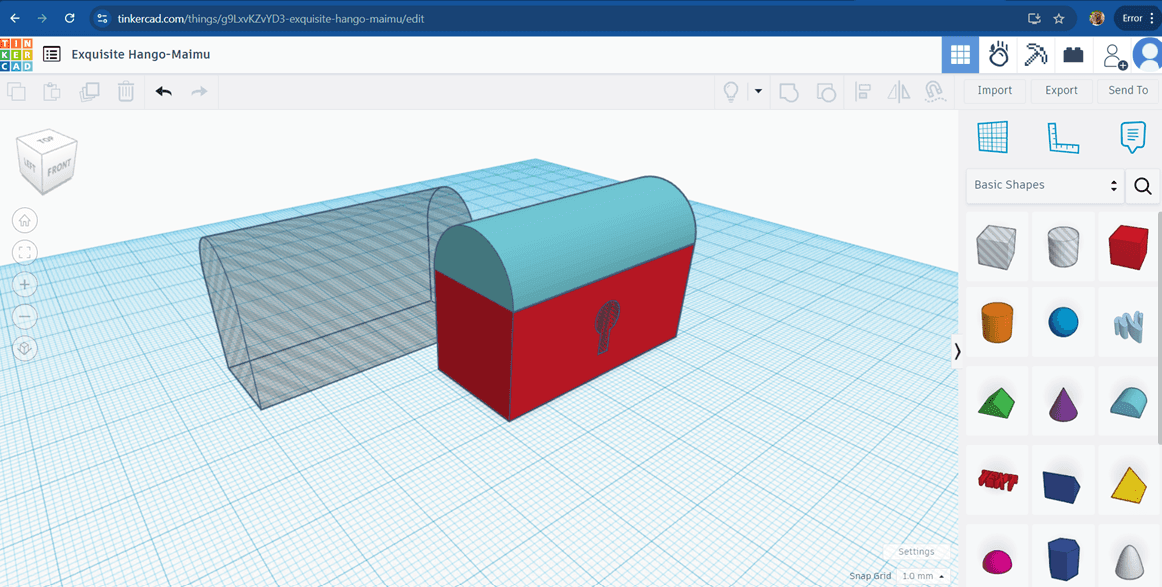Image resolution: width=1162 pixels, height=587 pixels.
Task: Click the Export button
Action: [1061, 90]
